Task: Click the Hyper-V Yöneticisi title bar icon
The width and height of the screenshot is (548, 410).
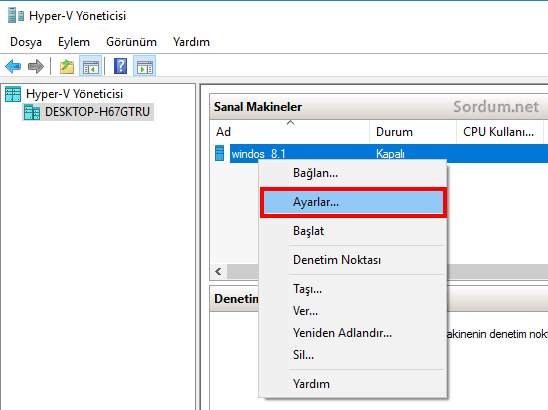Action: (x=16, y=16)
